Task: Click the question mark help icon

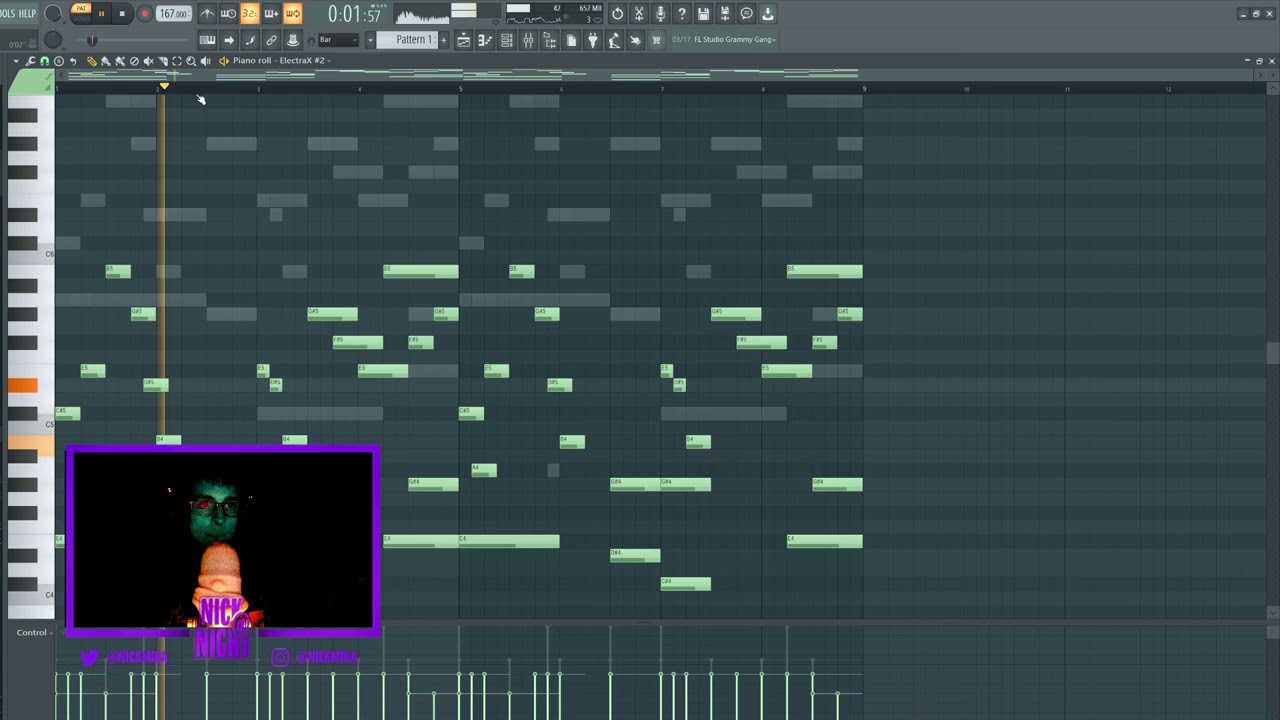Action: click(x=682, y=14)
